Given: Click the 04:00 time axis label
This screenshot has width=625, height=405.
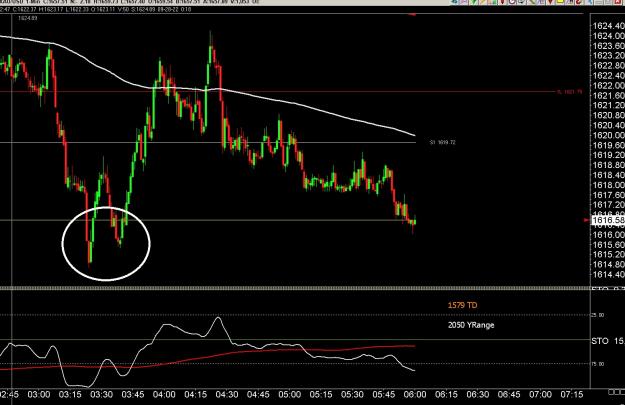Looking at the screenshot, I should 164,395.
